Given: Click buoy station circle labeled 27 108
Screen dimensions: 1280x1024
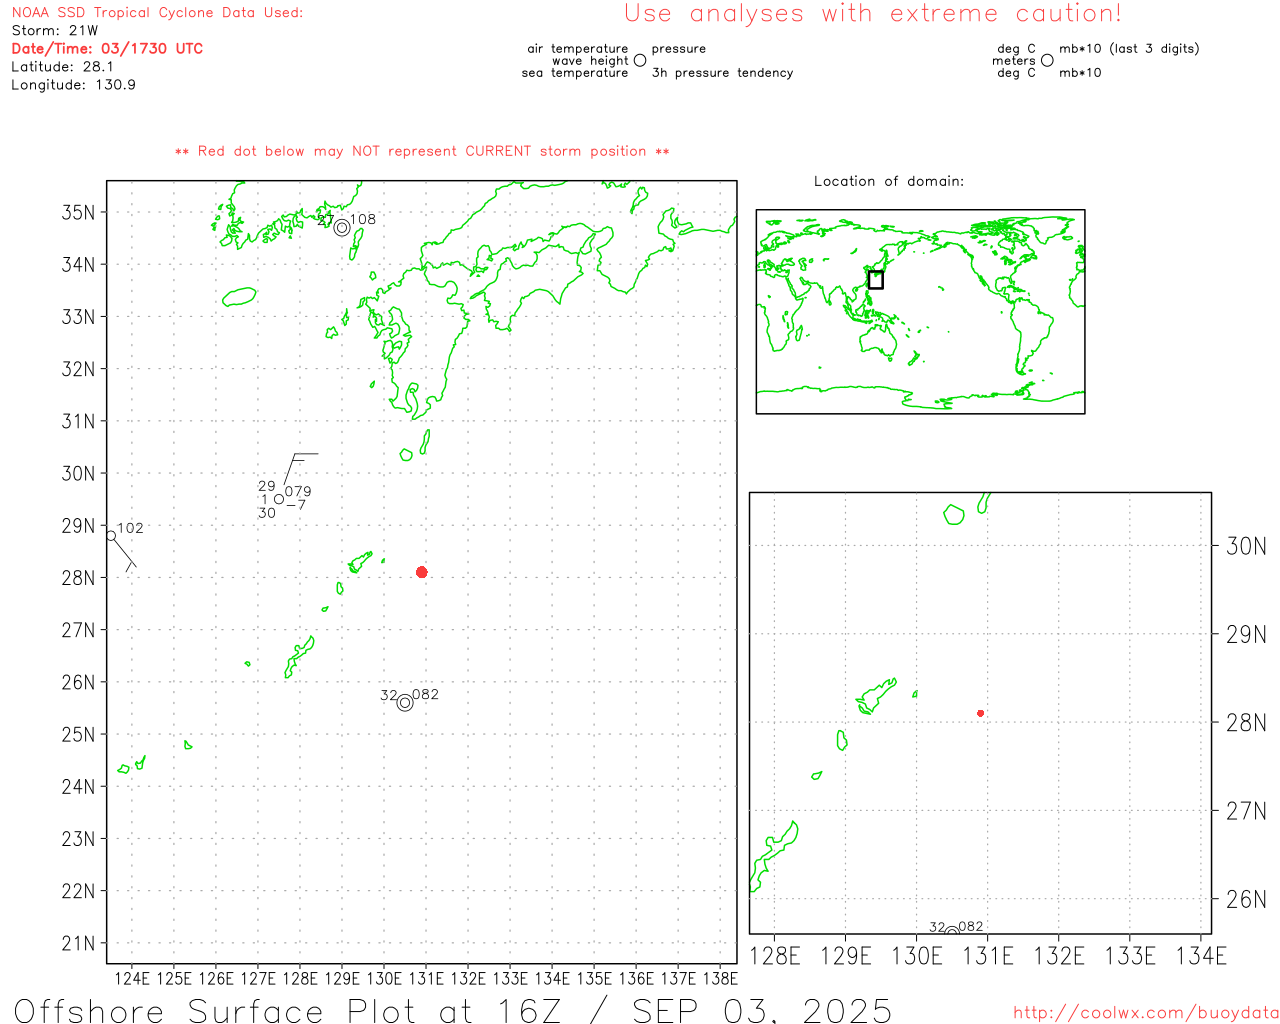Looking at the screenshot, I should [x=342, y=227].
